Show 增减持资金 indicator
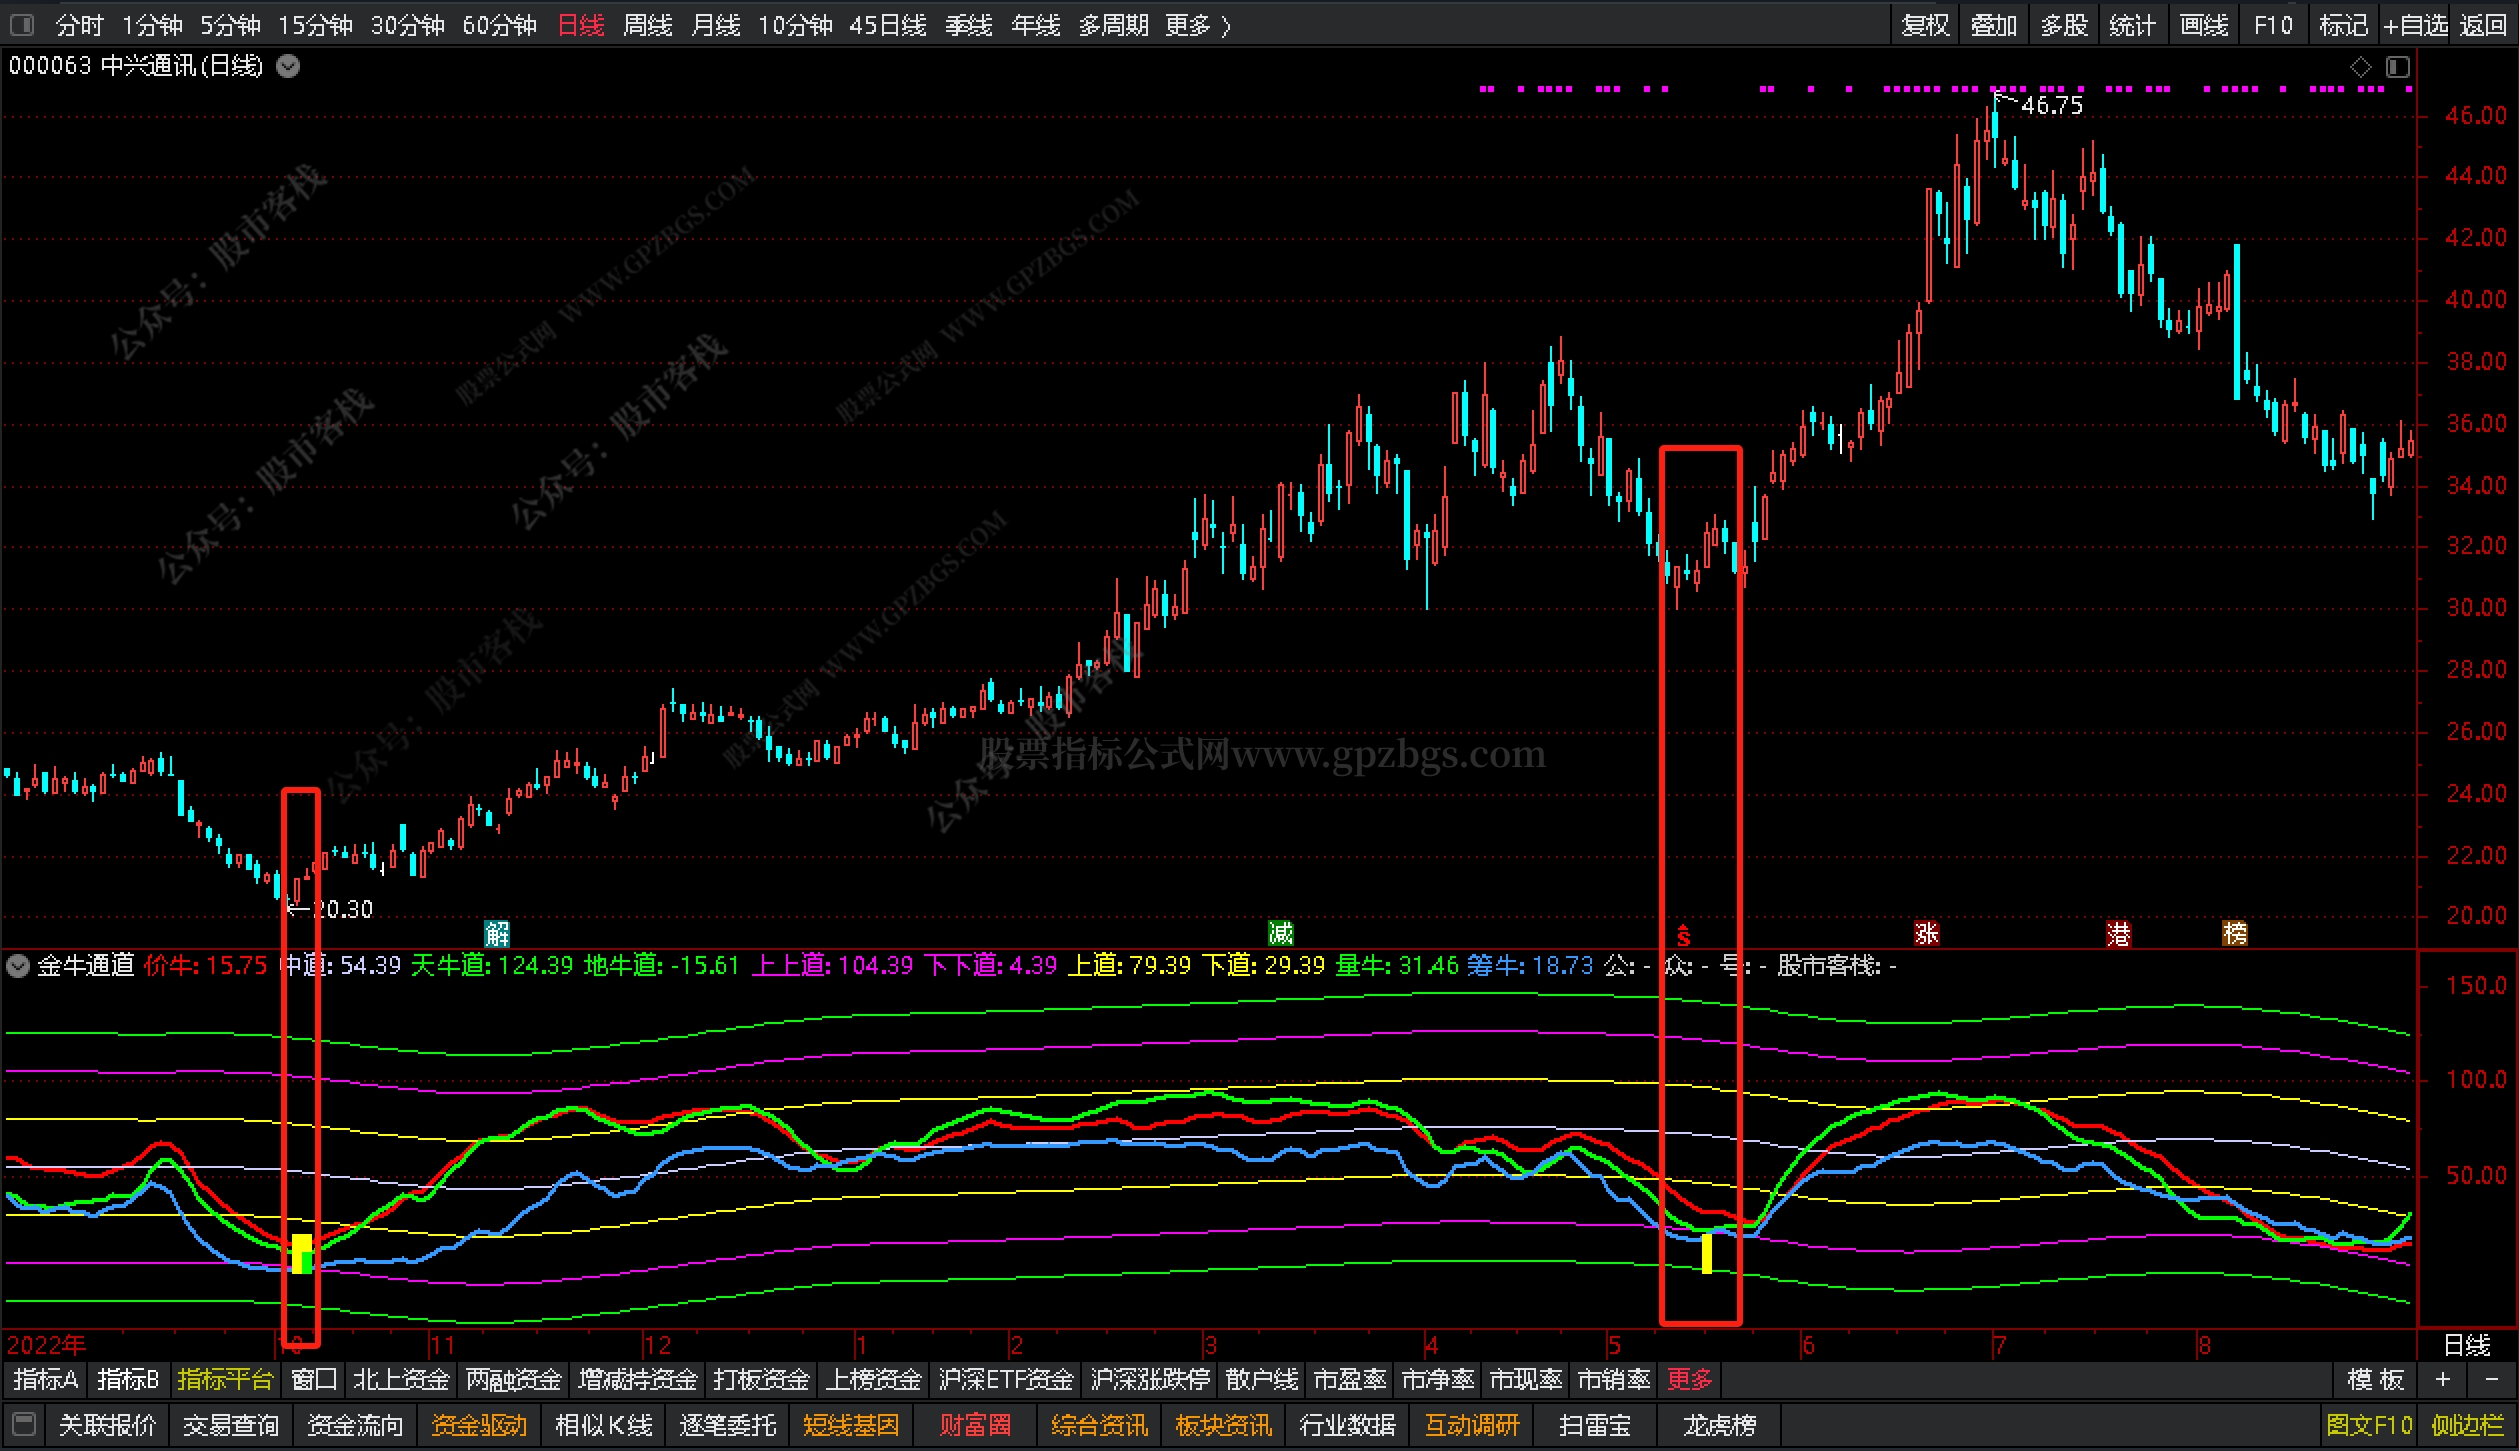2519x1451 pixels. point(638,1380)
